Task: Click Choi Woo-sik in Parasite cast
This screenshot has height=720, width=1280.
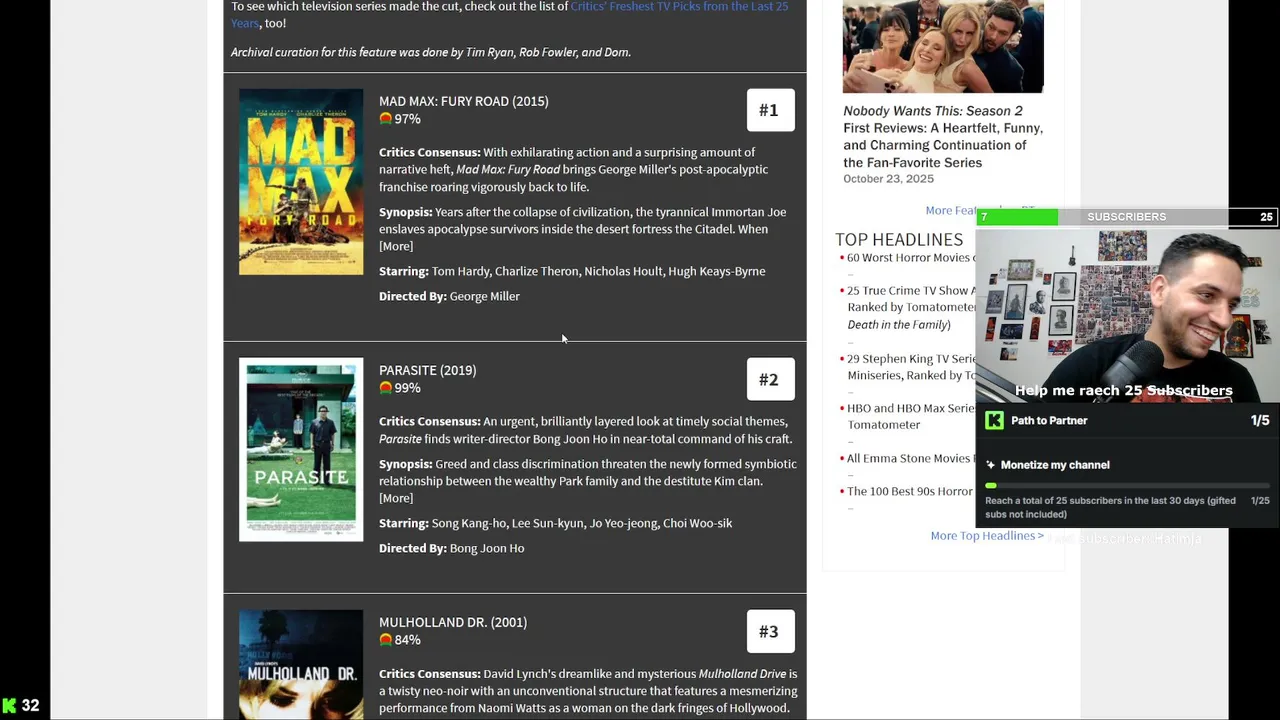Action: click(697, 523)
